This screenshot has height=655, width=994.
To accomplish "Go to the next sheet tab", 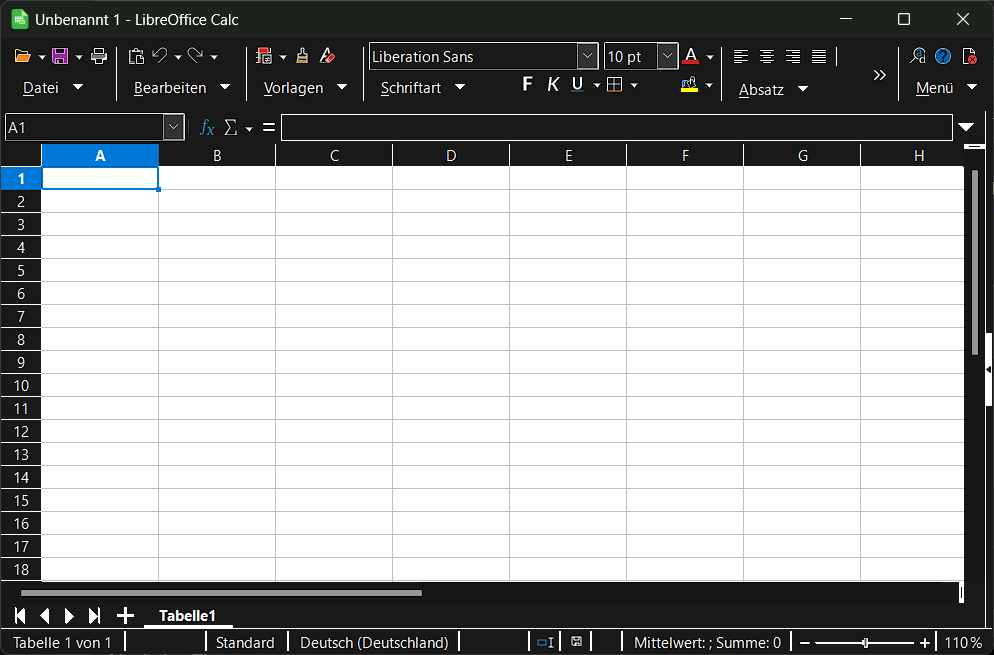I will pyautogui.click(x=69, y=616).
